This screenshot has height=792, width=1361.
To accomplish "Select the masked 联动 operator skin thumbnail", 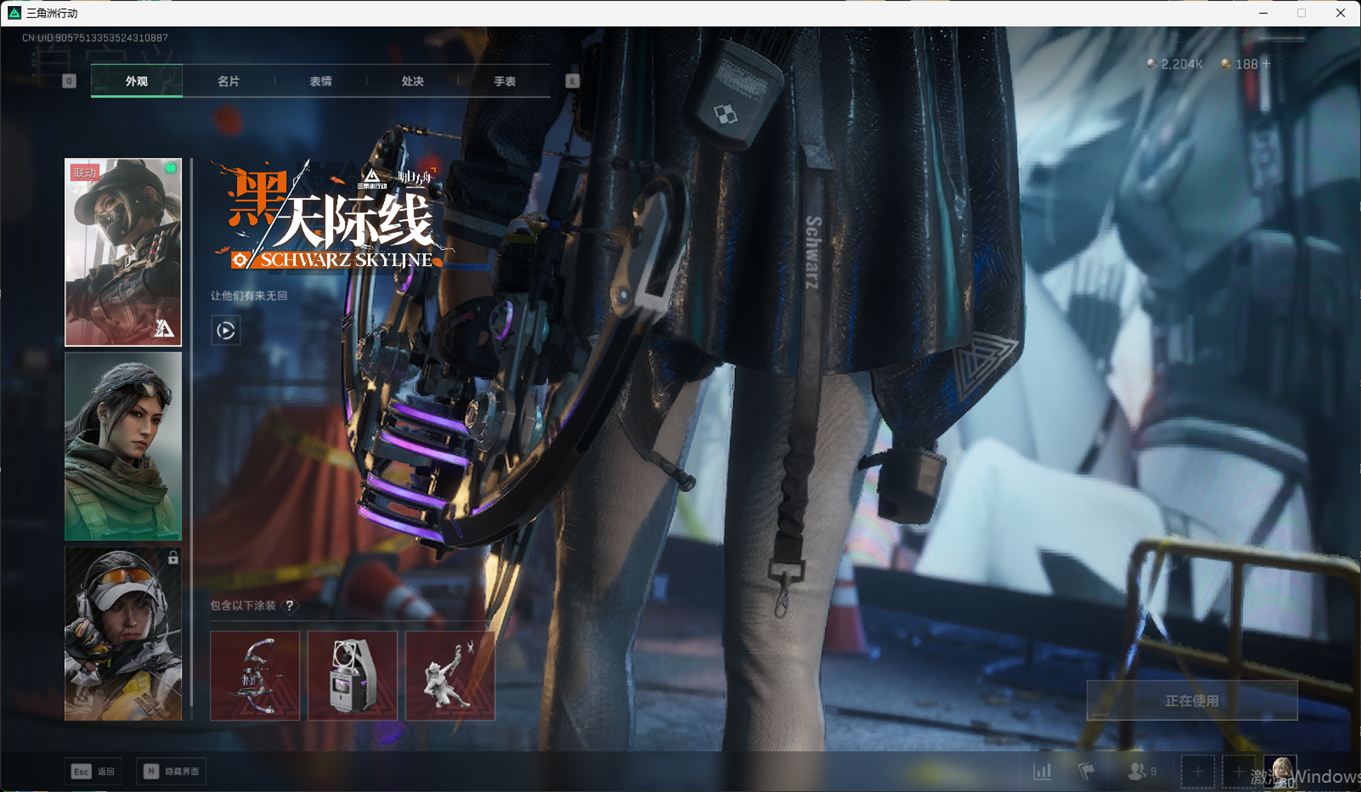I will click(123, 252).
